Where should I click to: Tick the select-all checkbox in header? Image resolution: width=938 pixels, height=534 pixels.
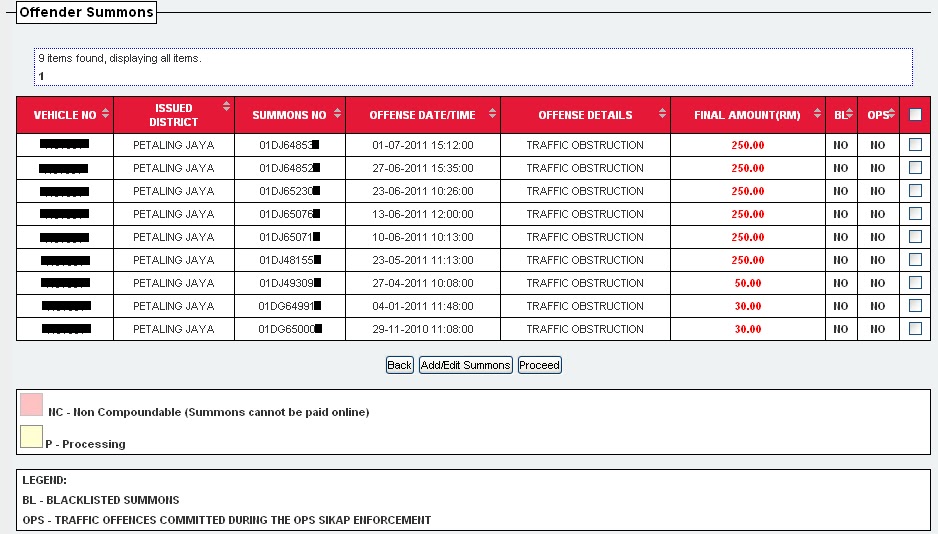(915, 114)
